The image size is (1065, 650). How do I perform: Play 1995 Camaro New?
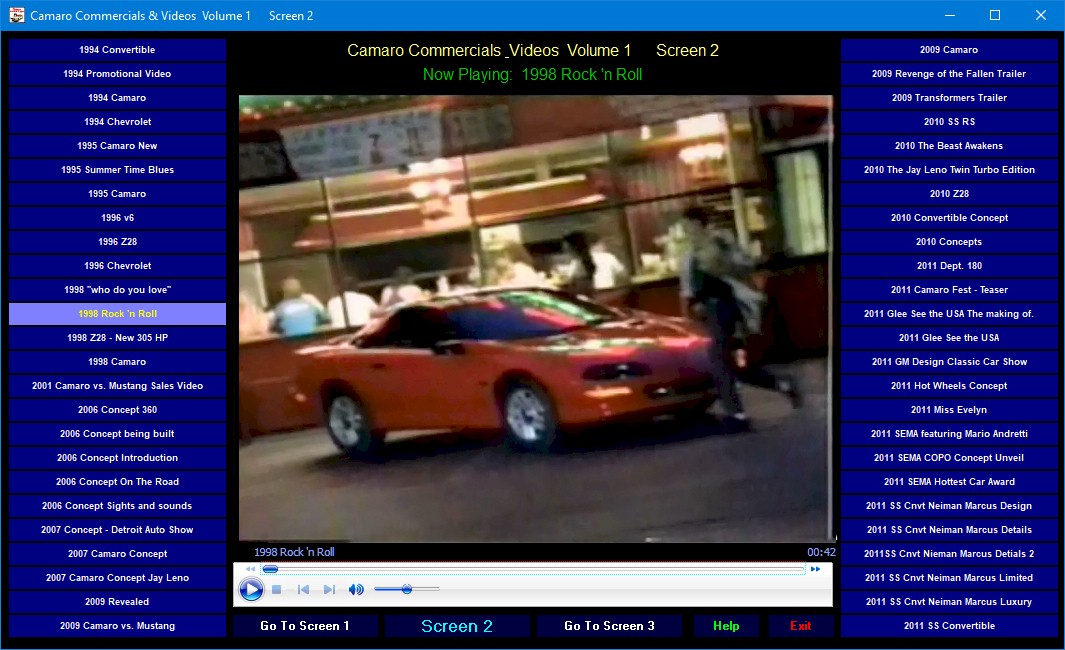(x=118, y=145)
